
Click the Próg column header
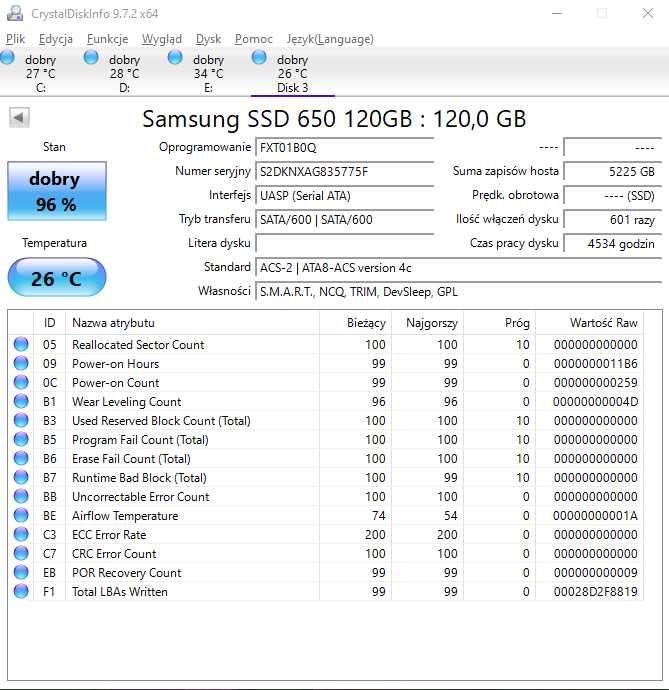tap(500, 323)
